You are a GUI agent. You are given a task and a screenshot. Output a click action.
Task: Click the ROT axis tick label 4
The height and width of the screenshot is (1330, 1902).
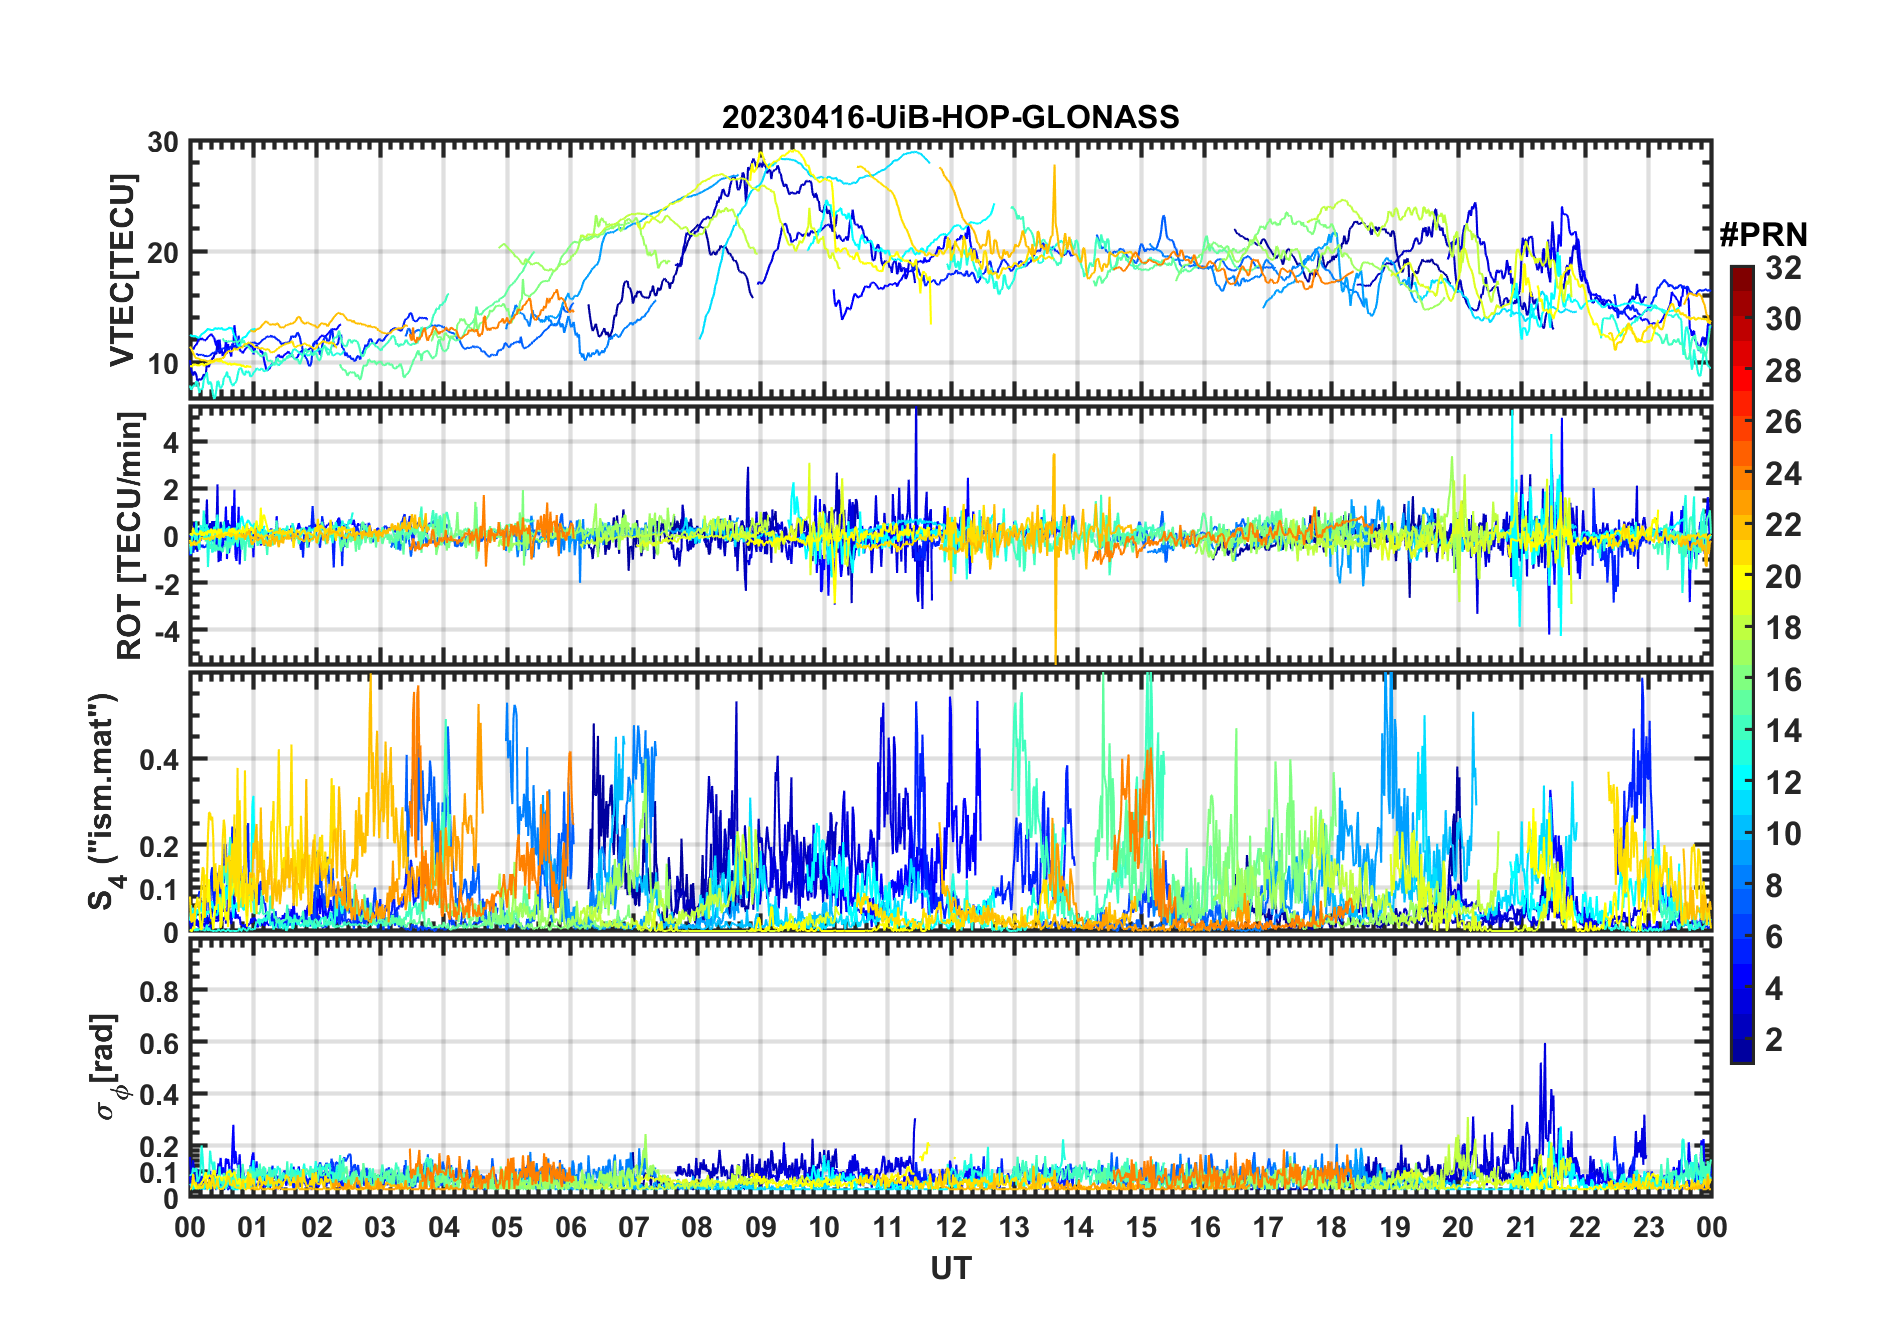pos(171,442)
